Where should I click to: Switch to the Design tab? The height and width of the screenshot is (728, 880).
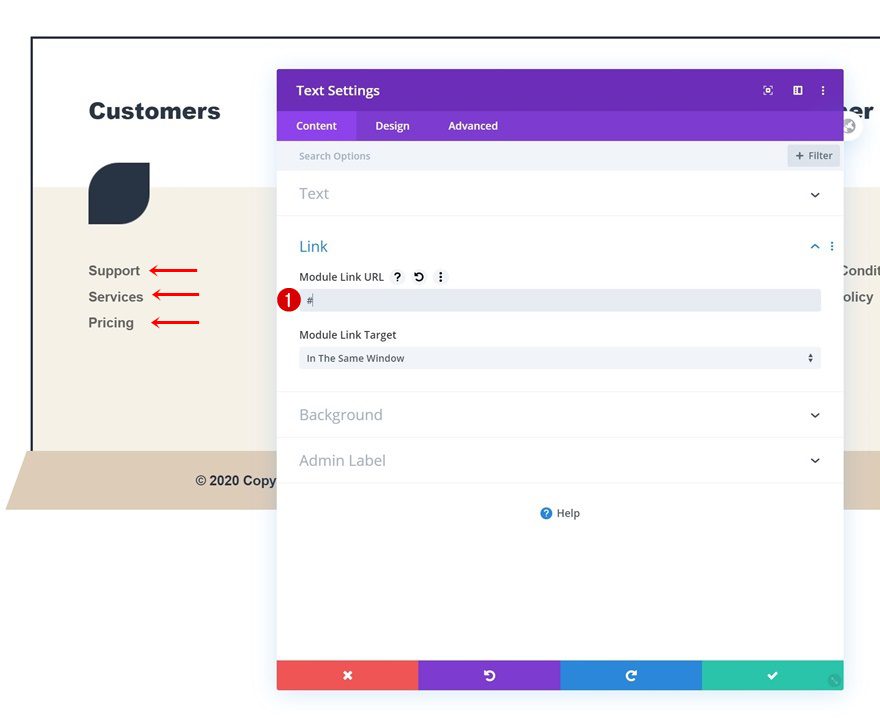(x=392, y=126)
